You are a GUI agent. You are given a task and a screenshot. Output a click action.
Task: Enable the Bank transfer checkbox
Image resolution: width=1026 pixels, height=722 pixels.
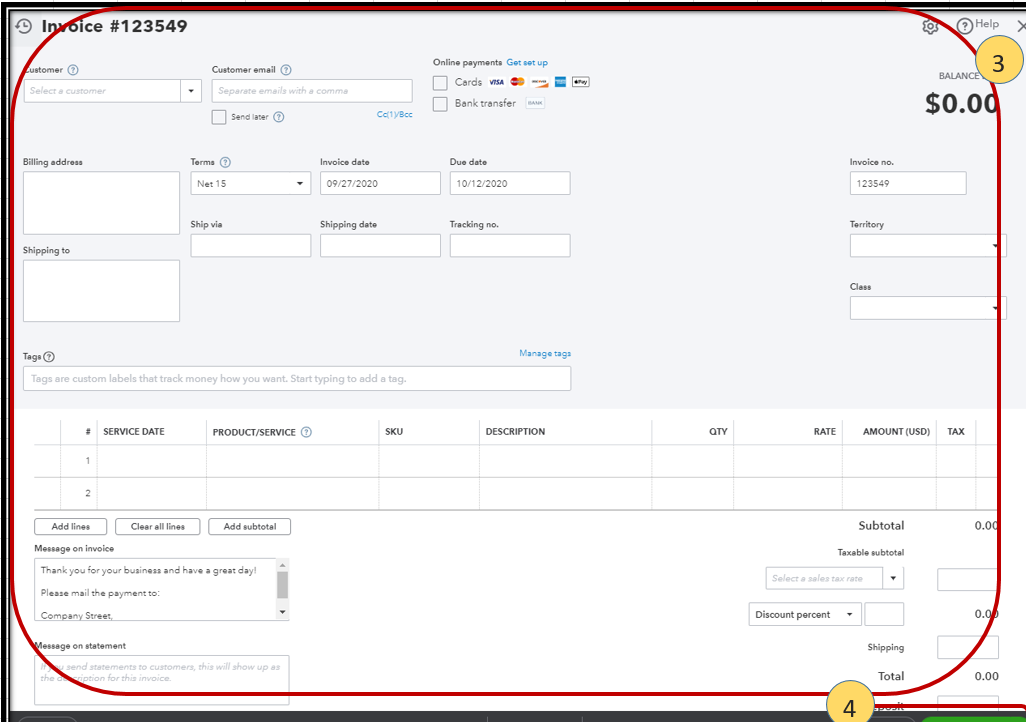pos(440,104)
